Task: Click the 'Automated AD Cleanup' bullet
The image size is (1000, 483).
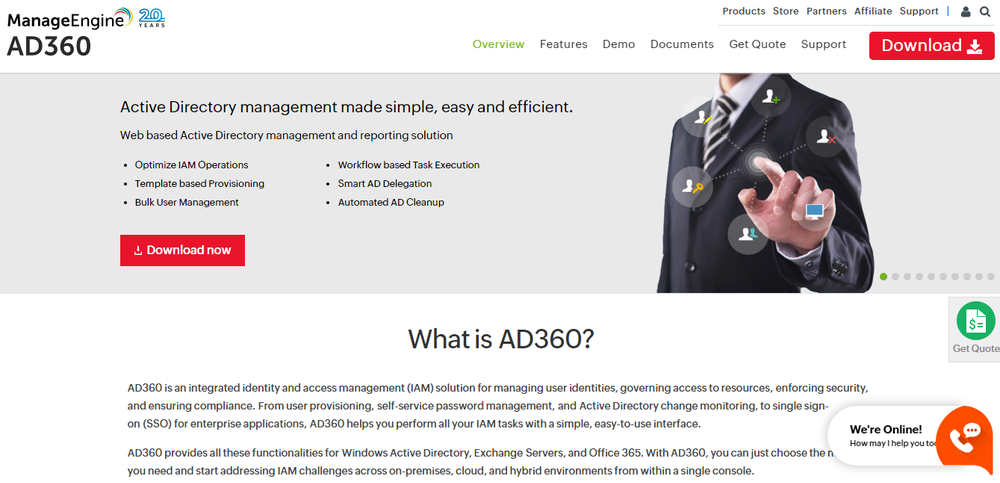Action: pos(391,202)
